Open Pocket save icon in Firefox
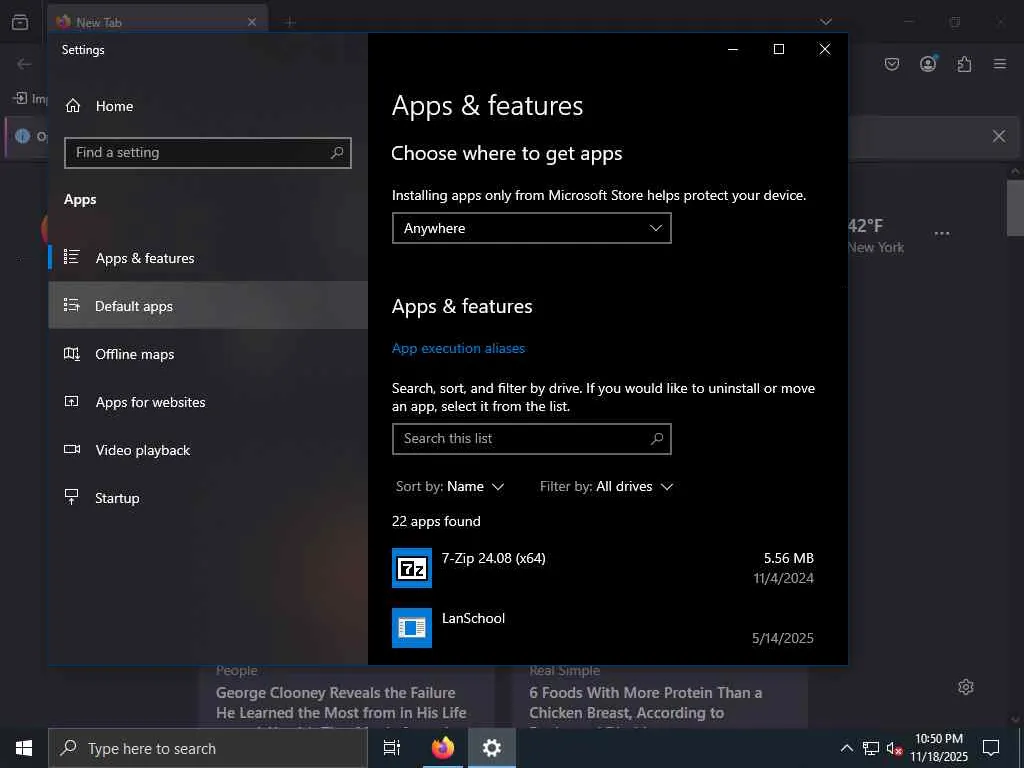1024x768 pixels. pyautogui.click(x=892, y=64)
